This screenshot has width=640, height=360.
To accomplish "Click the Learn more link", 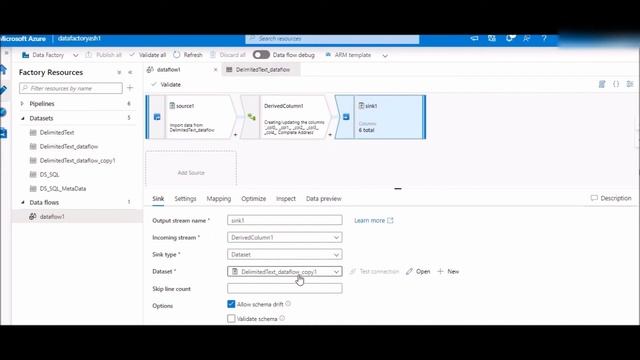I will [x=373, y=220].
